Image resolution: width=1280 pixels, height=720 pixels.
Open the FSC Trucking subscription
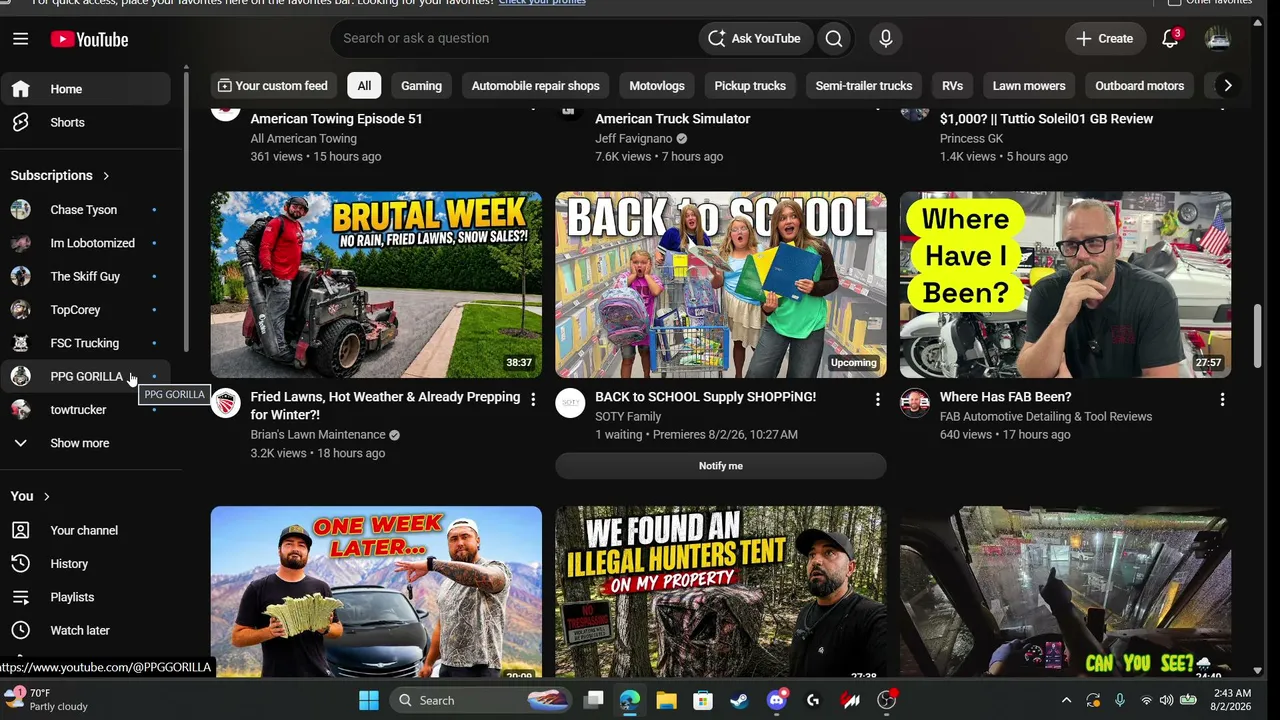pos(86,343)
